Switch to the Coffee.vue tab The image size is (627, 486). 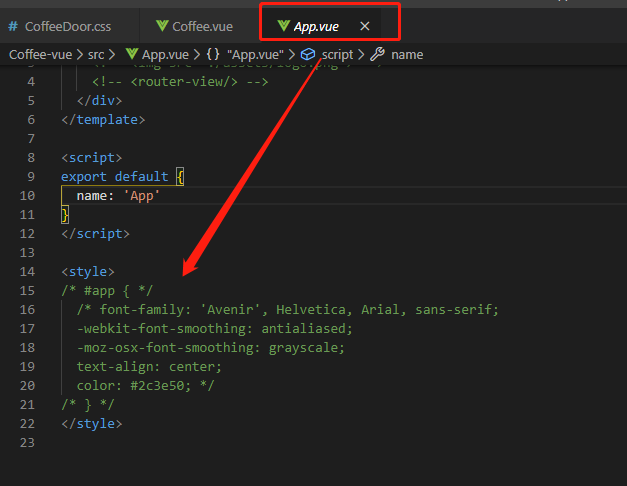pyautogui.click(x=199, y=26)
